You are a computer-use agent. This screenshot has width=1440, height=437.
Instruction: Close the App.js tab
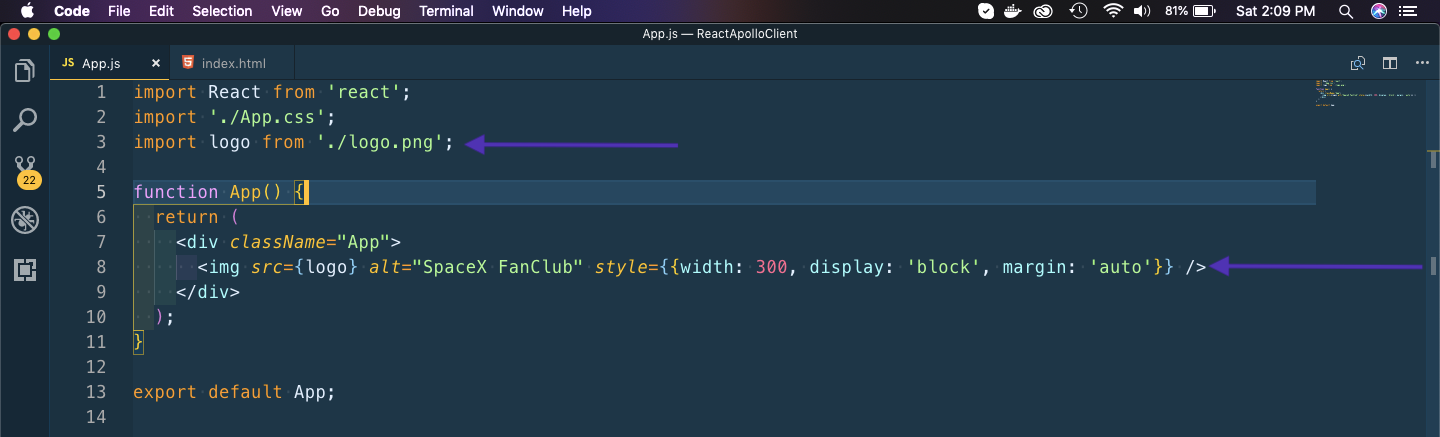155,63
